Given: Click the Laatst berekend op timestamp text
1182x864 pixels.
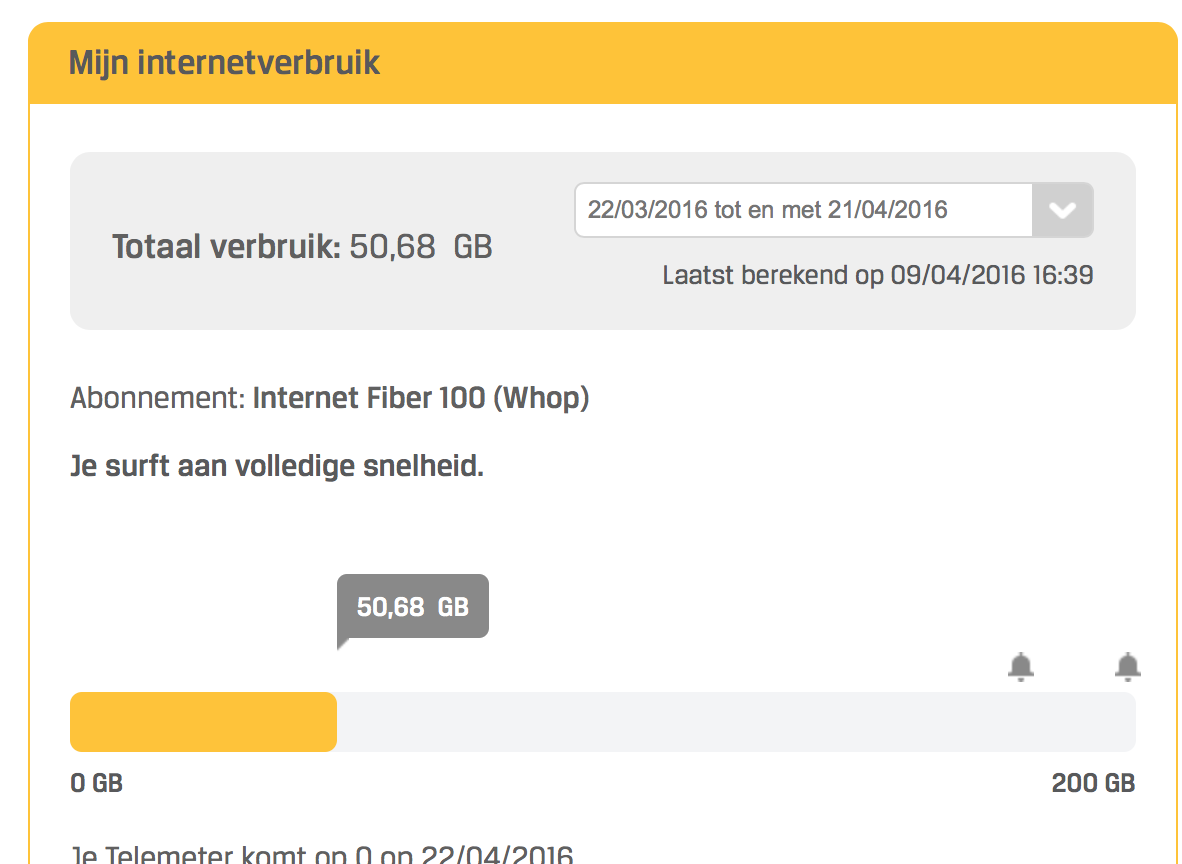Looking at the screenshot, I should [877, 275].
